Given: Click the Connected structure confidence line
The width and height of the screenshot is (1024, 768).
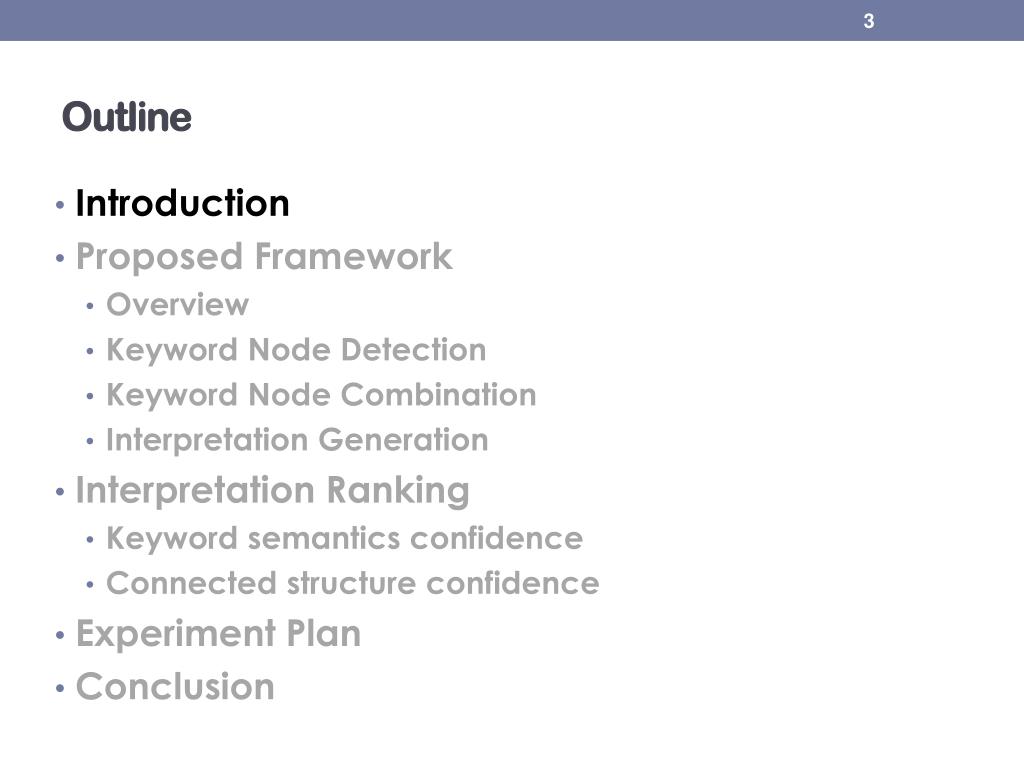Looking at the screenshot, I should [353, 583].
